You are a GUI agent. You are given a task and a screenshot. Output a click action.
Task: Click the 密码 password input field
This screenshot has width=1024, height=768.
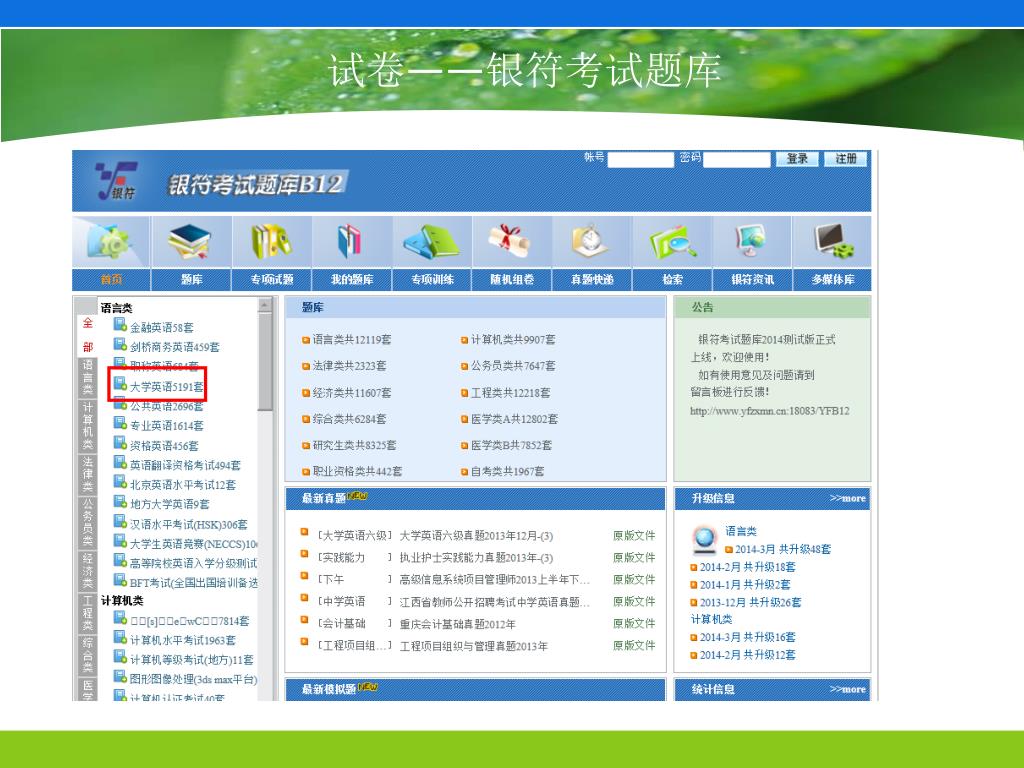tap(737, 160)
